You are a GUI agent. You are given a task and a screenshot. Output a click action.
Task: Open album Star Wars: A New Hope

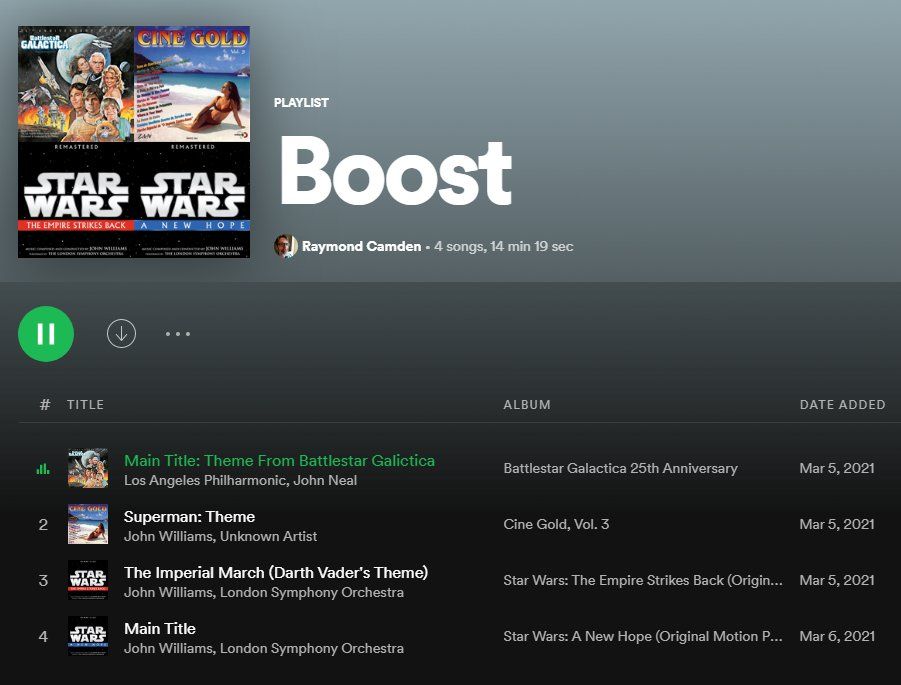642,636
